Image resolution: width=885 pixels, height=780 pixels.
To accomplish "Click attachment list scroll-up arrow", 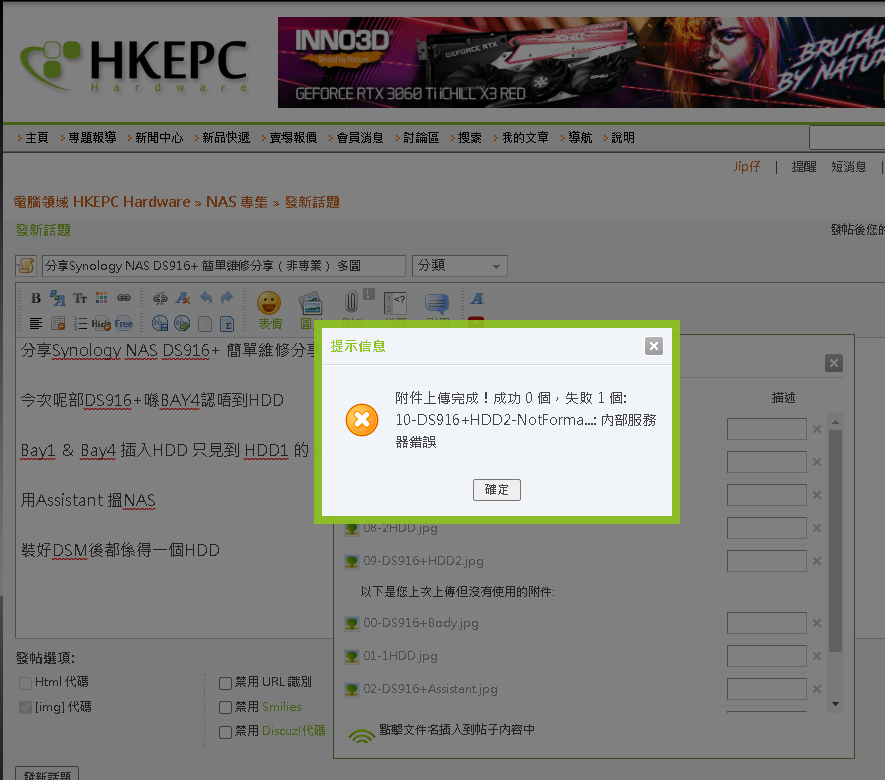I will [x=835, y=422].
